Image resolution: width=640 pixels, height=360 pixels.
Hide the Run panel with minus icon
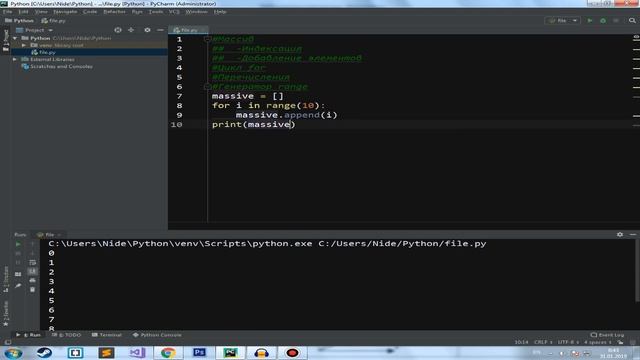633,235
